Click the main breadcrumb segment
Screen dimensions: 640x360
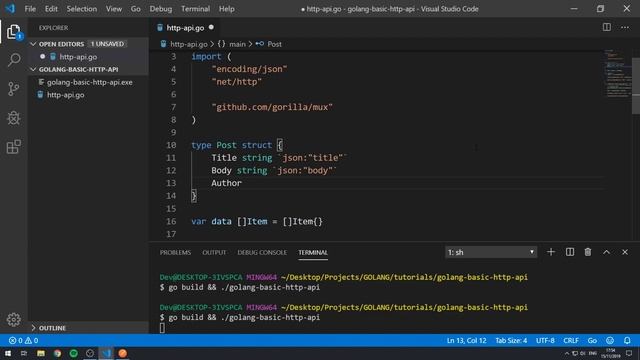tap(237, 44)
